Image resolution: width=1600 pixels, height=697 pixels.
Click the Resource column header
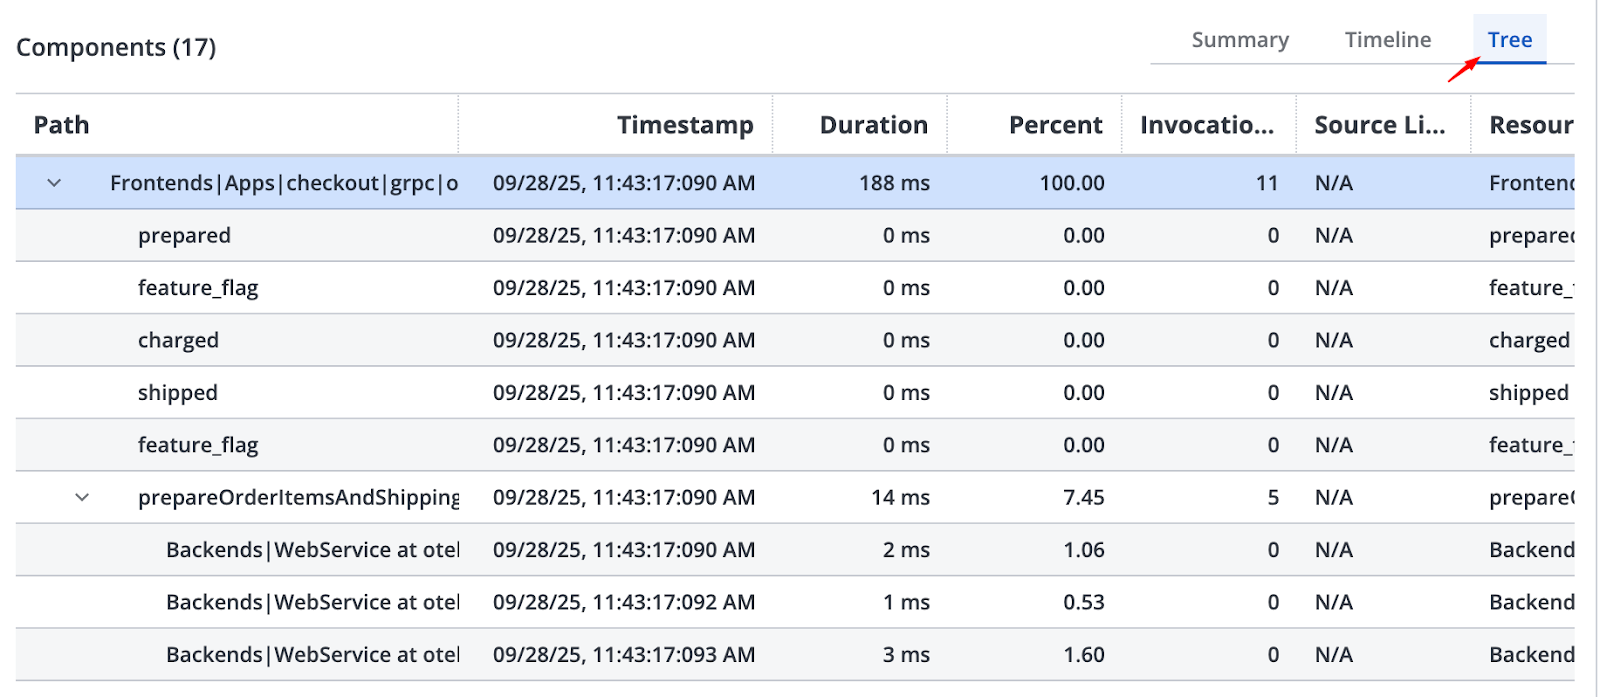point(1530,125)
